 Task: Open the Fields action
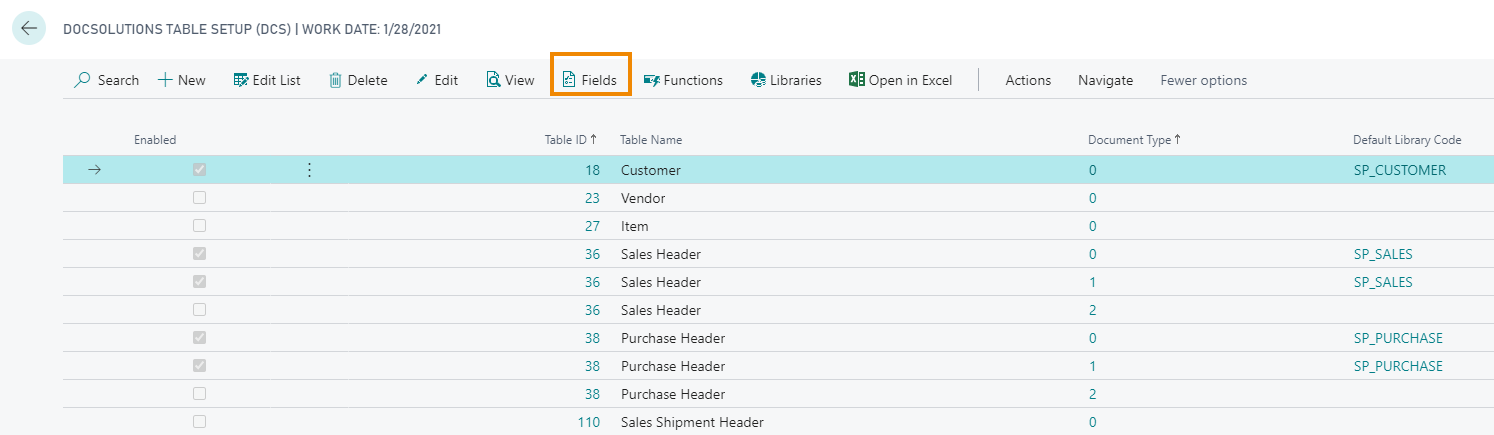pos(590,80)
